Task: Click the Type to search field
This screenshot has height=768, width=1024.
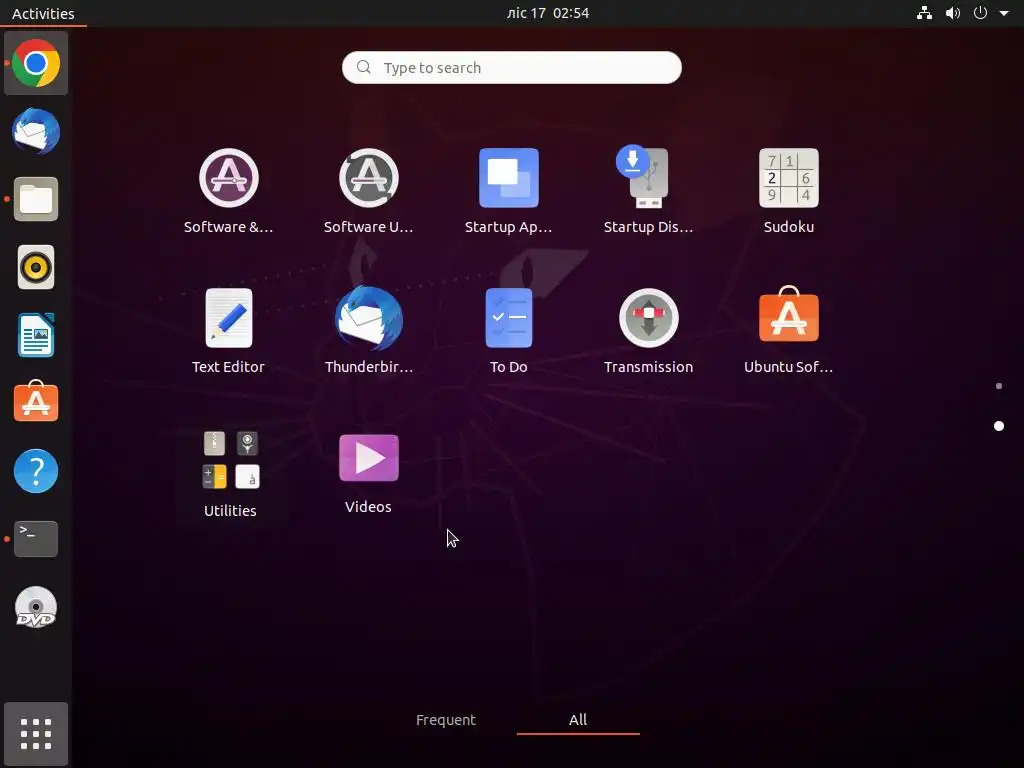Action: tap(511, 67)
